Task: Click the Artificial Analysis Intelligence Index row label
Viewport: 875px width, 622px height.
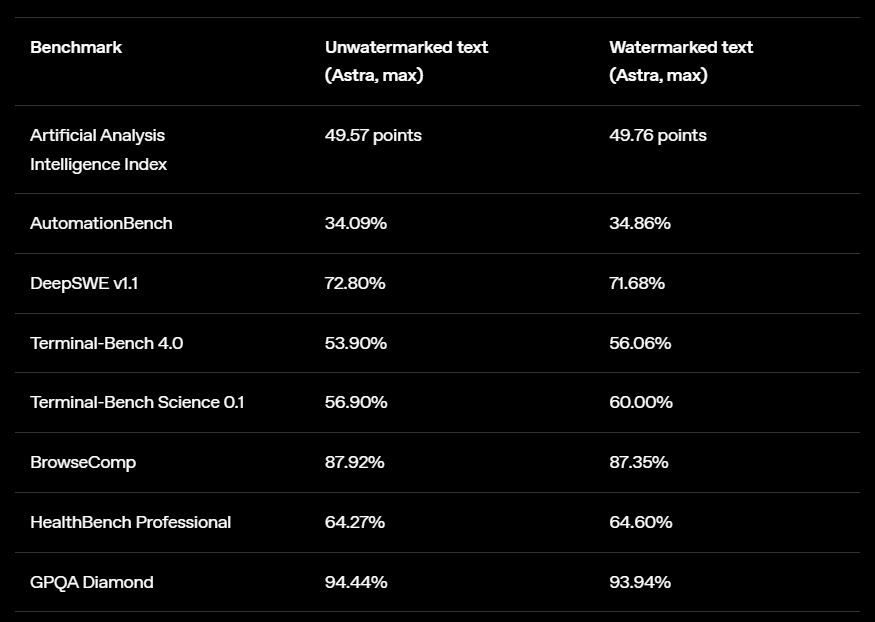Action: (98, 150)
